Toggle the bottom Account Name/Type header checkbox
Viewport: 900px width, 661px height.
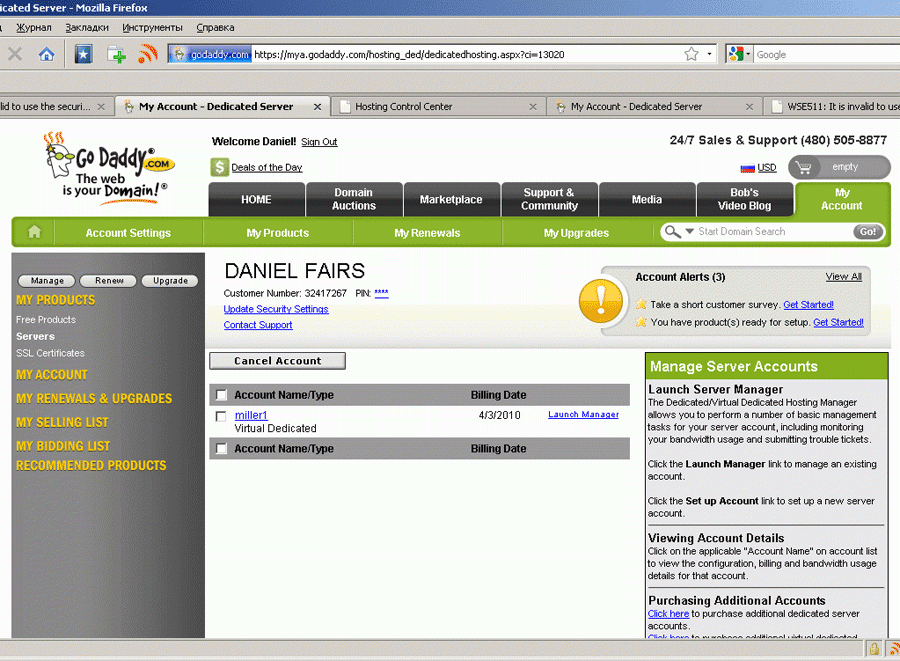coord(221,449)
